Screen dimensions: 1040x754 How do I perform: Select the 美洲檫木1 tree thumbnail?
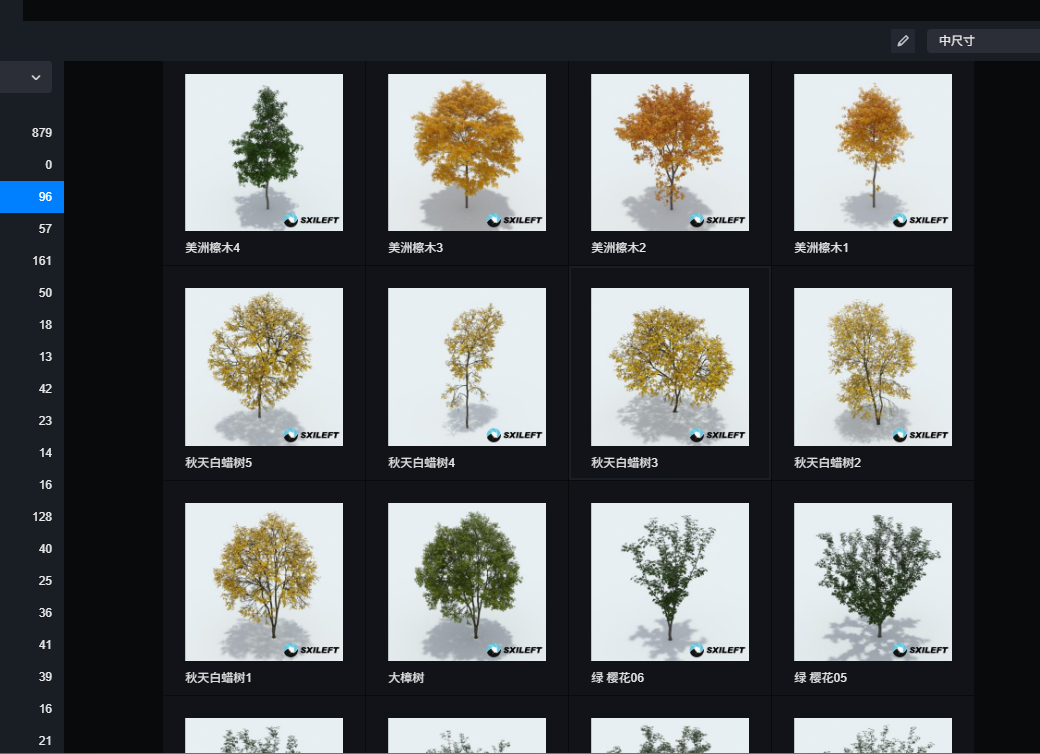pos(873,153)
